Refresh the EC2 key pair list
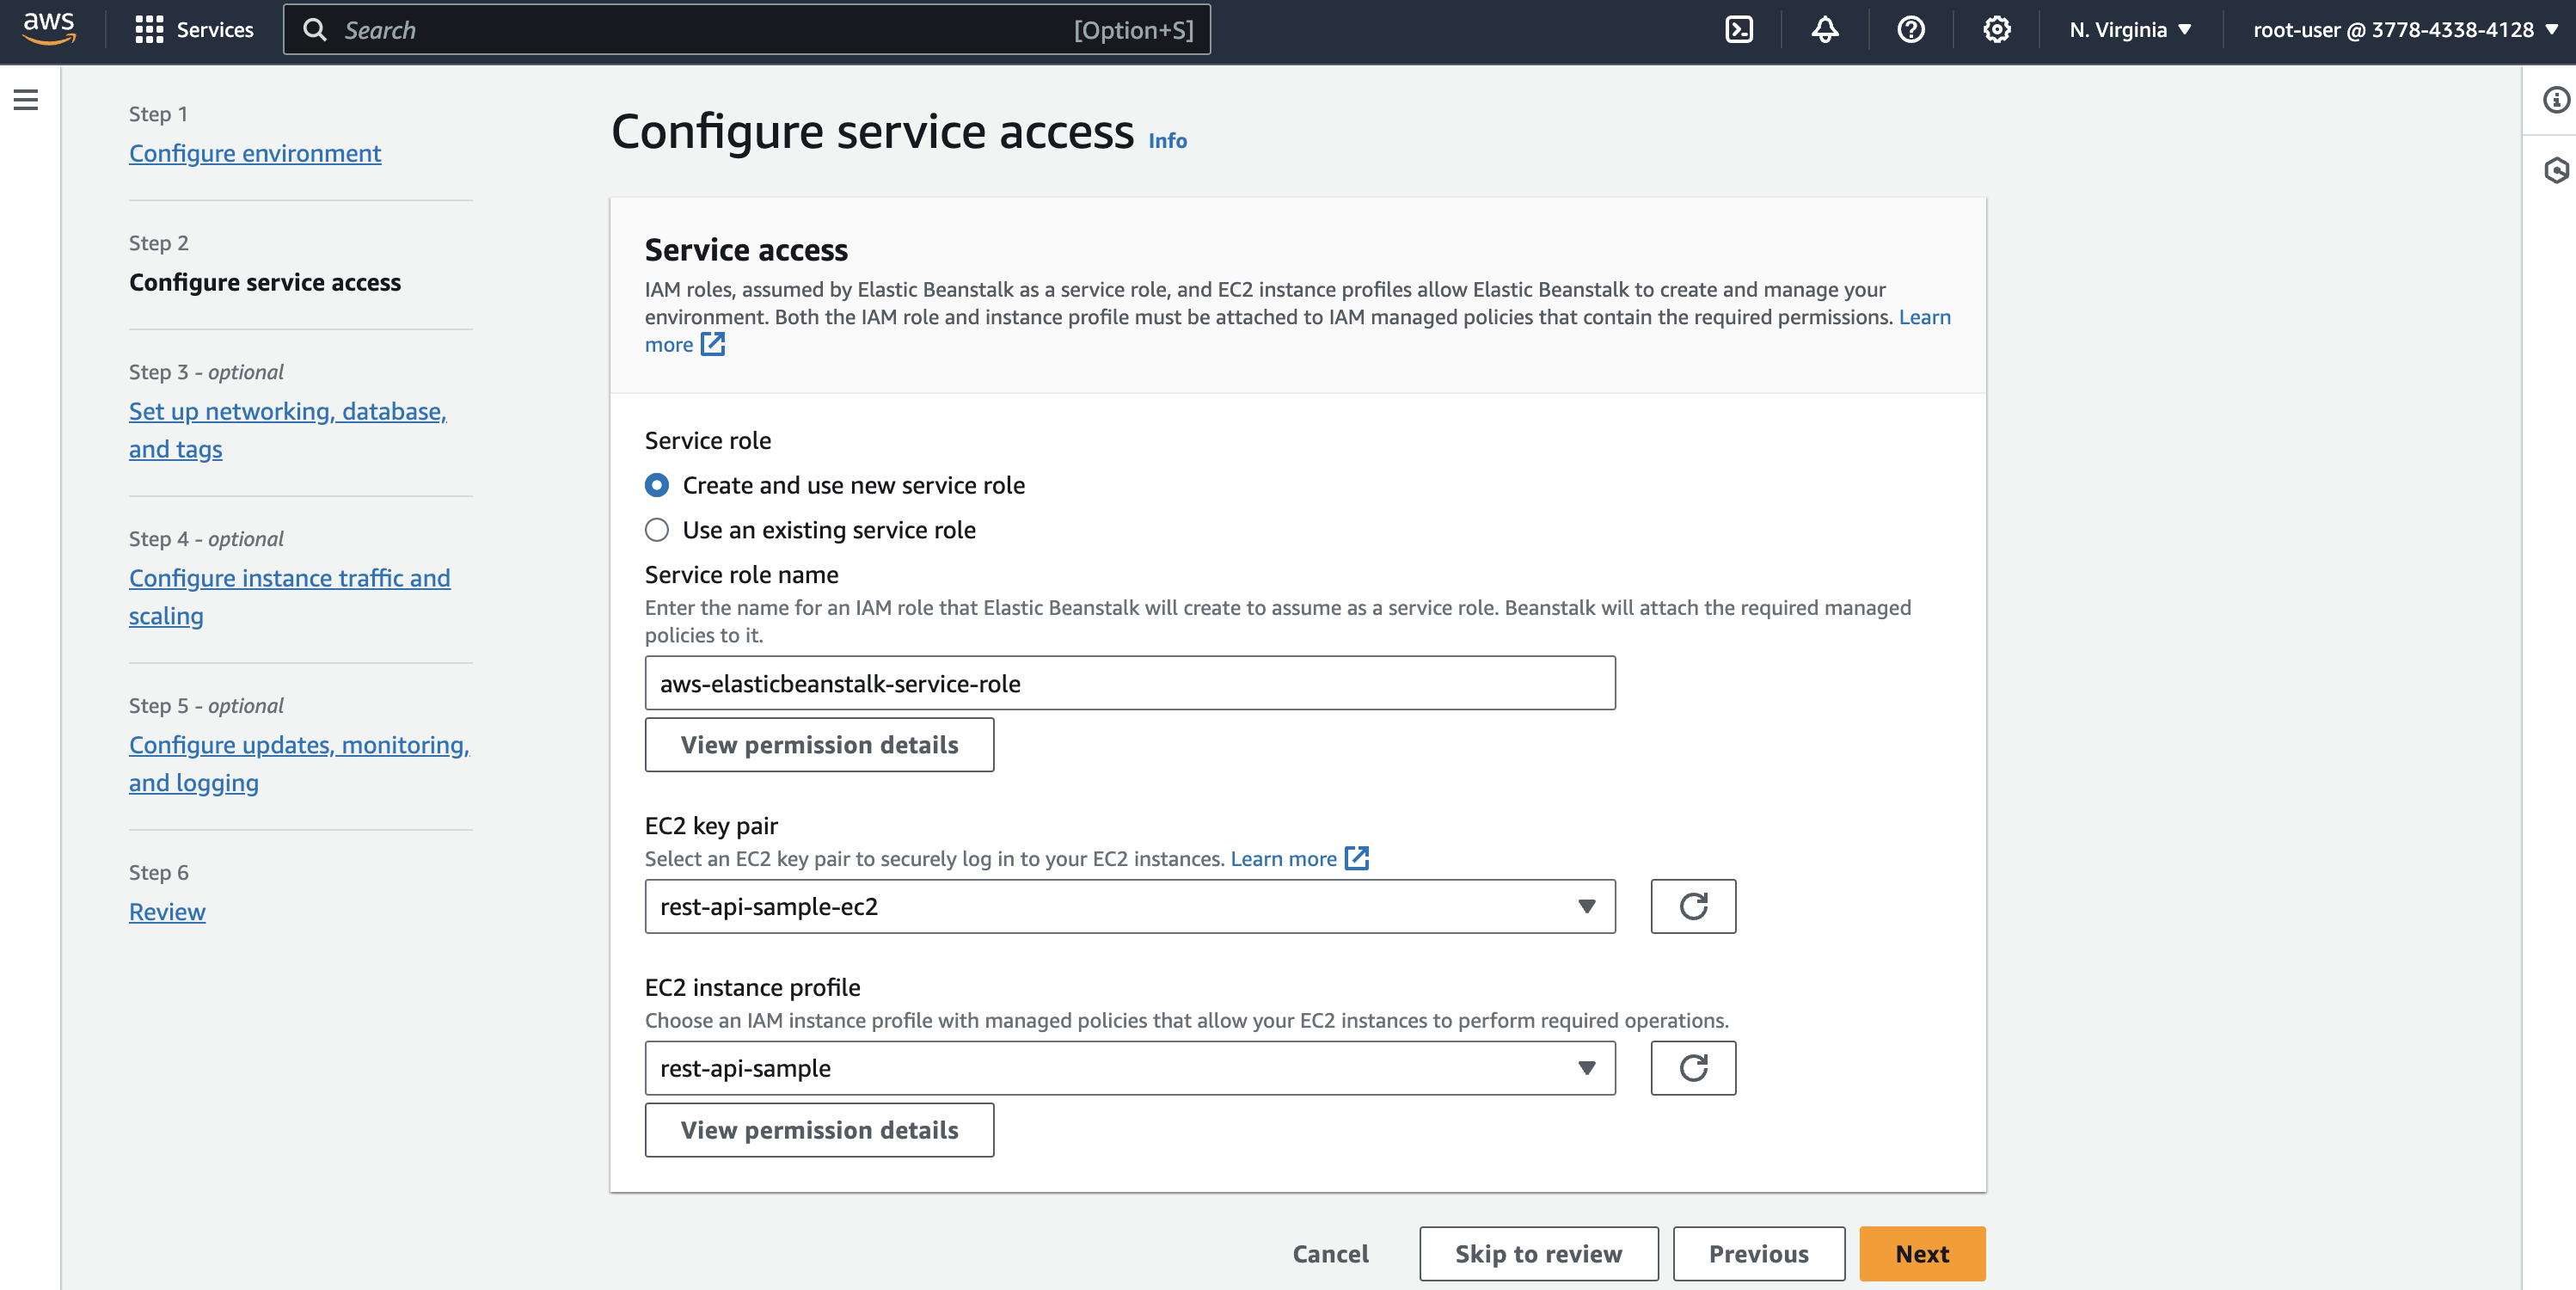Viewport: 2576px width, 1290px height. point(1693,906)
